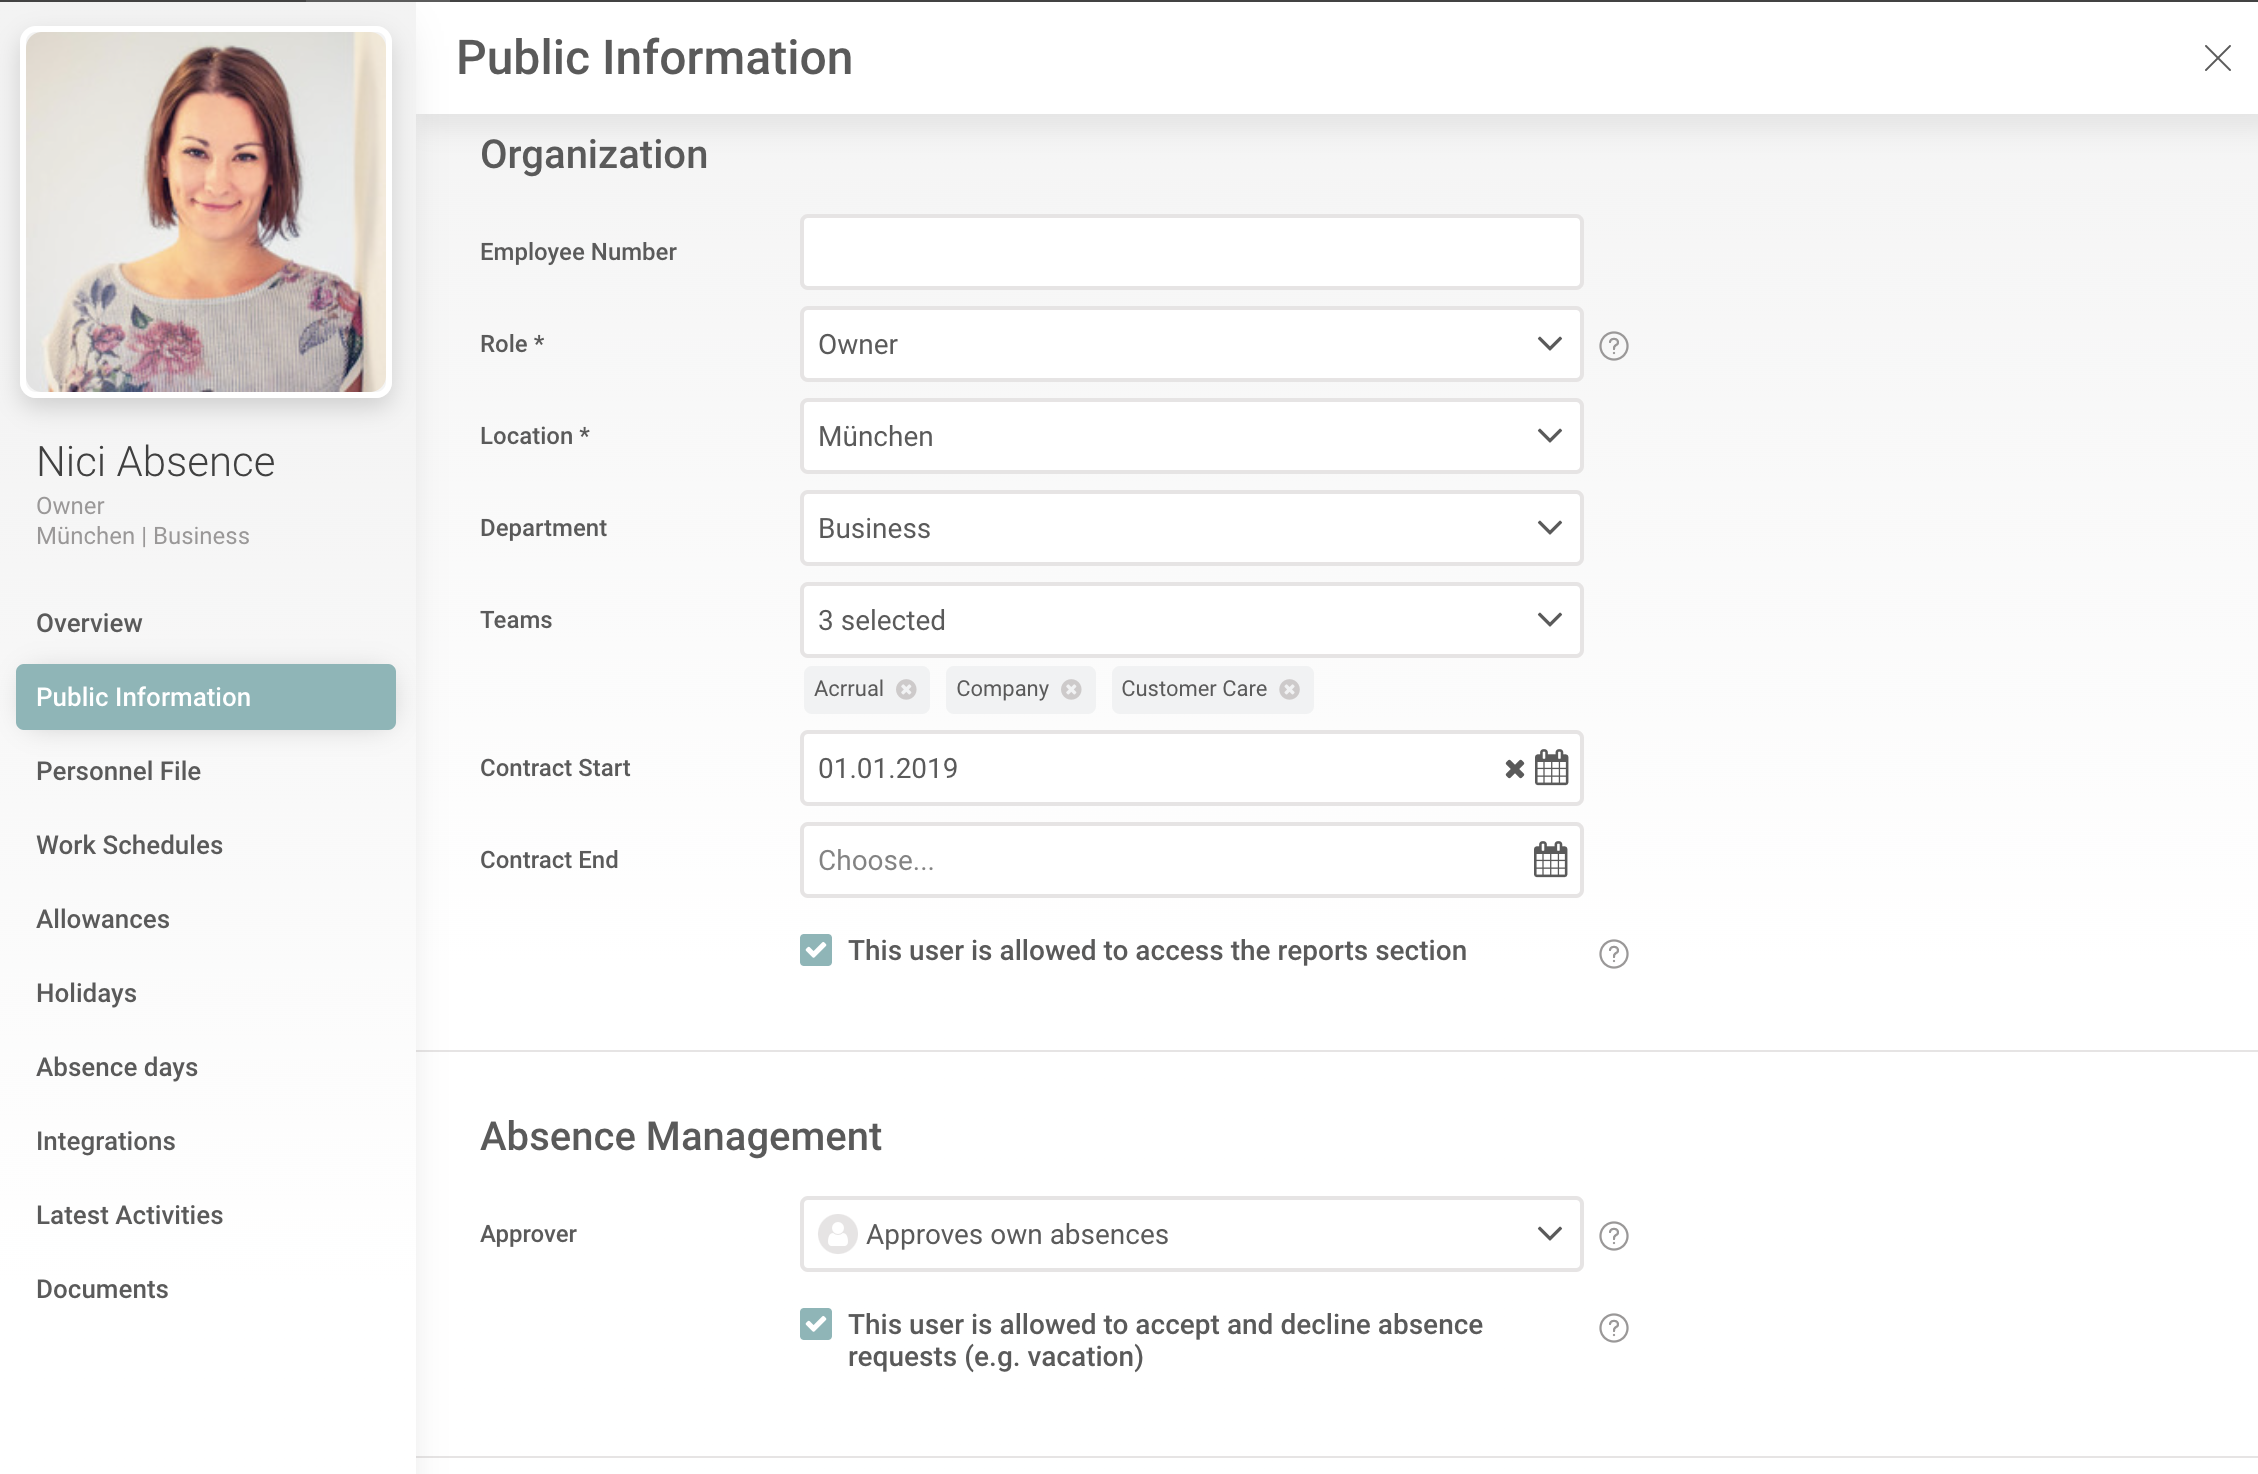Remove the Company team tag
The height and width of the screenshot is (1474, 2258).
1071,689
